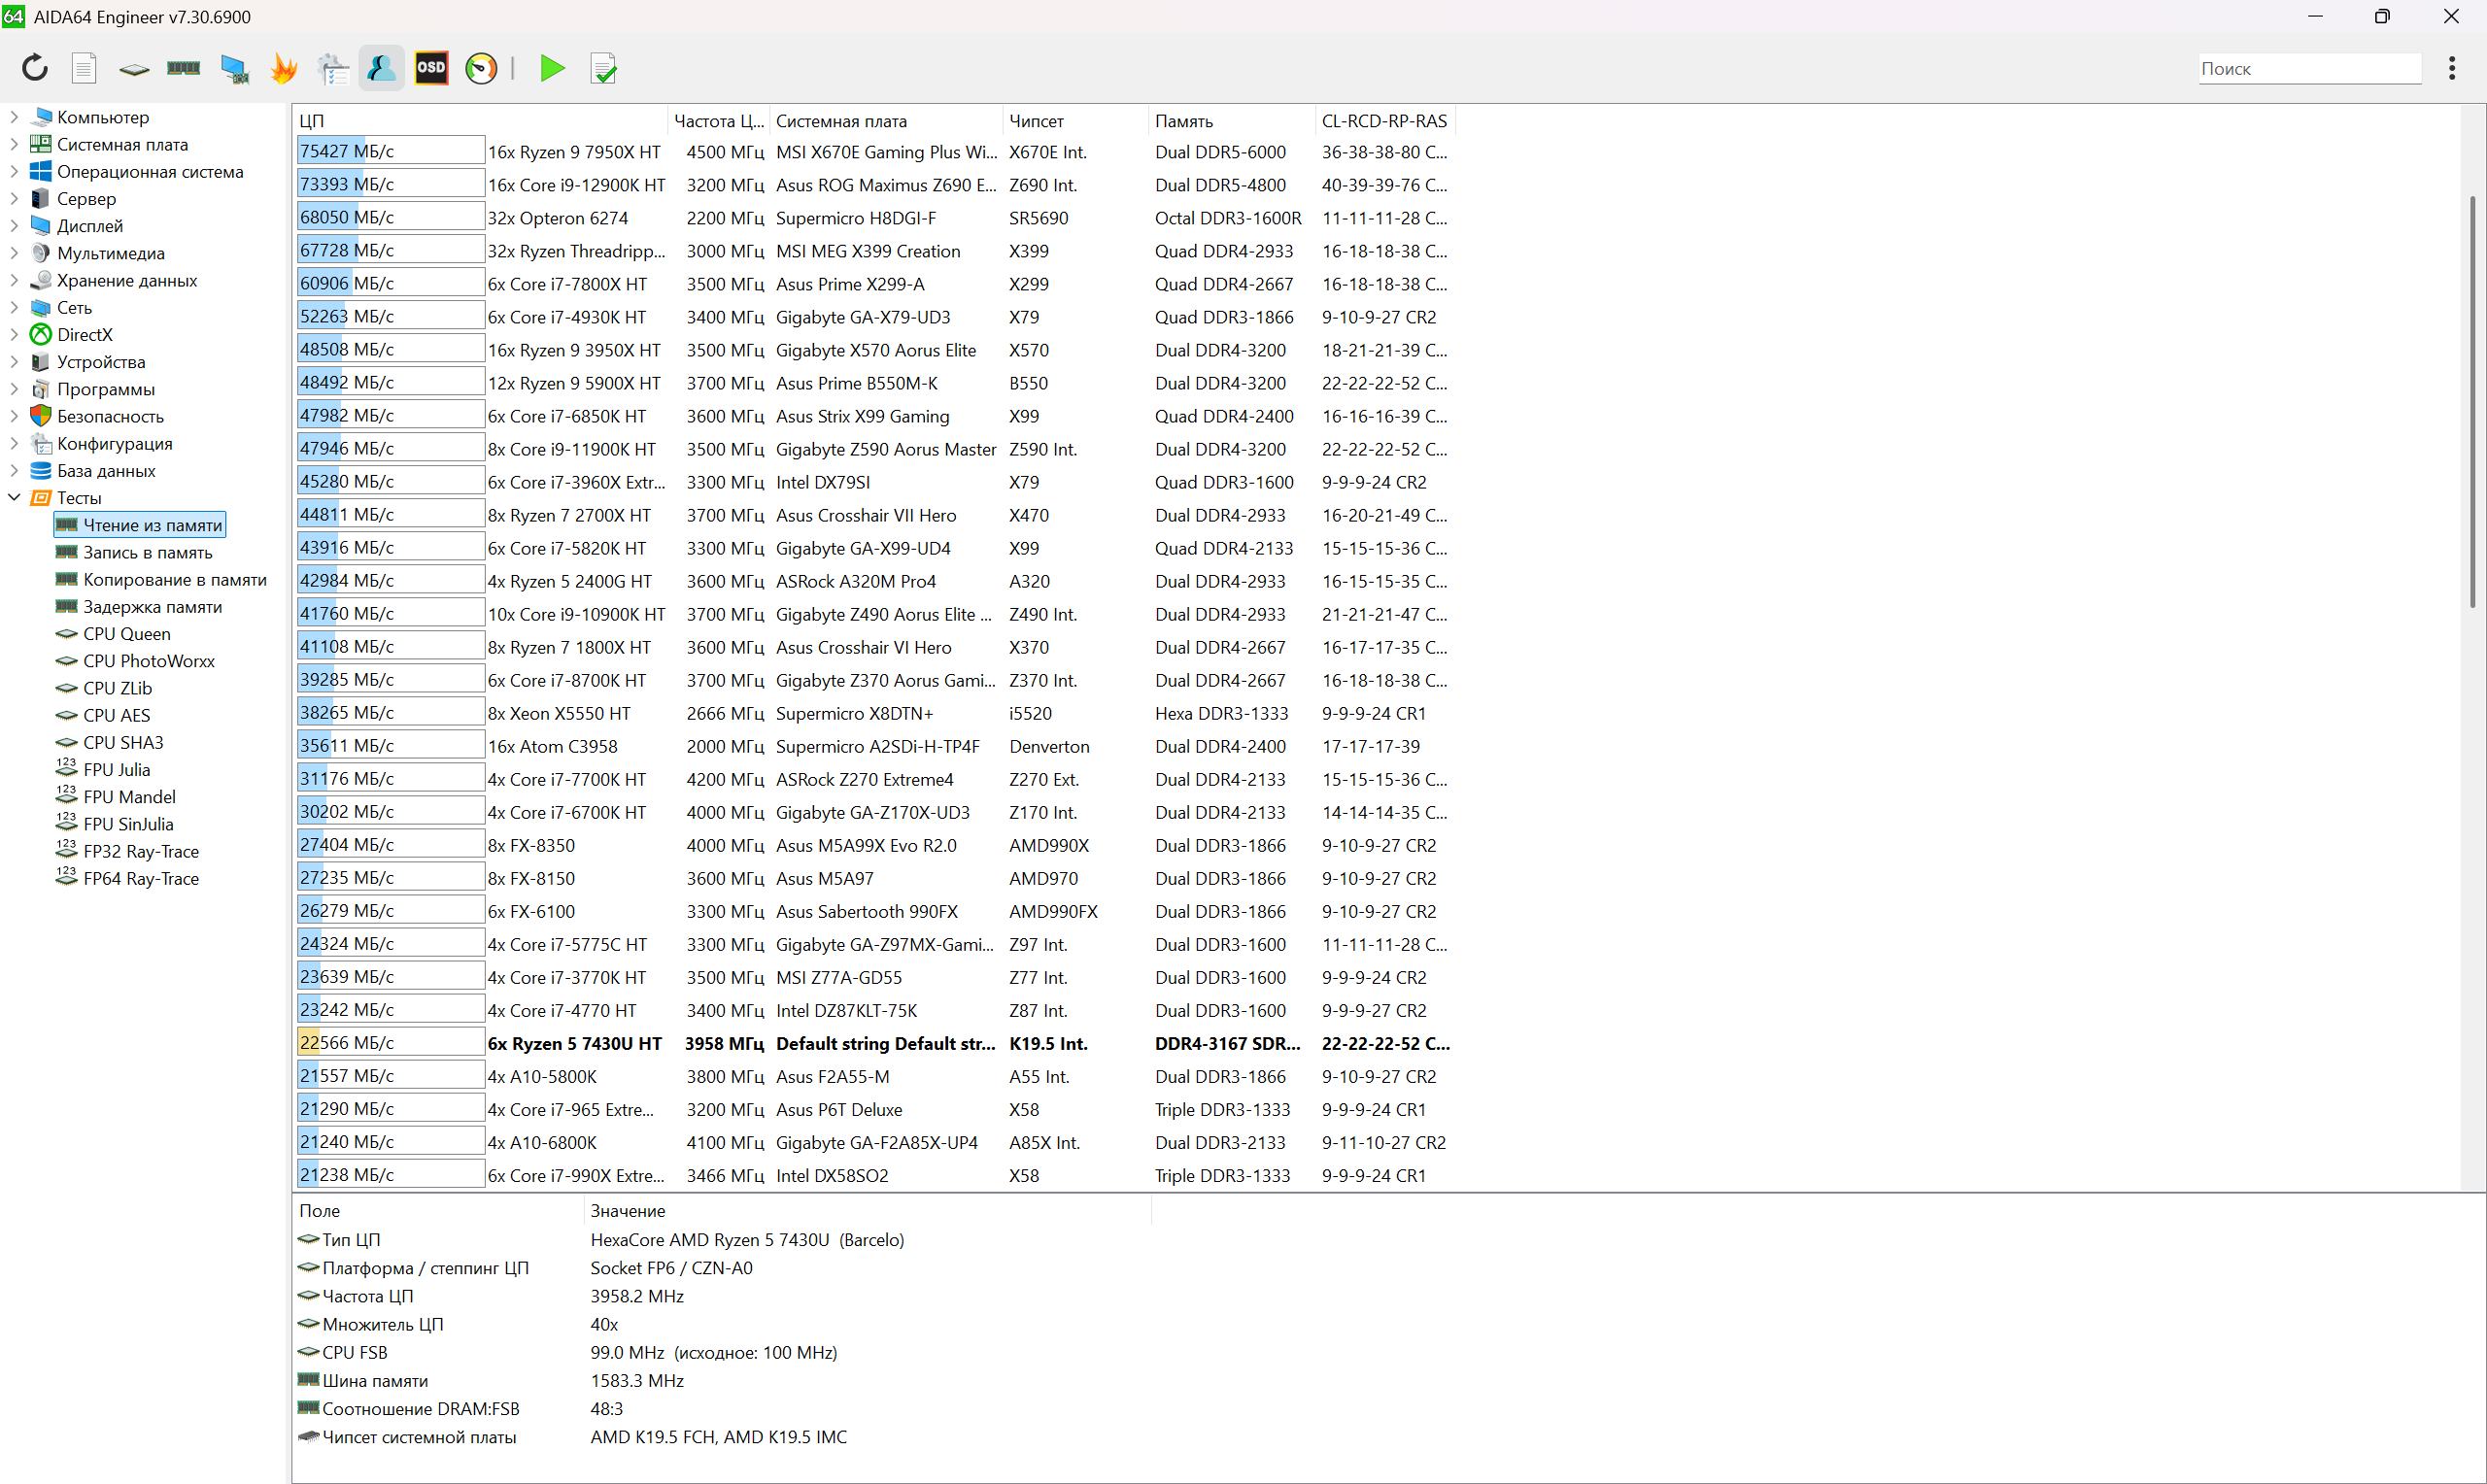The height and width of the screenshot is (1484, 2487).
Task: Expand the Компьютер tree node
Action: click(14, 117)
